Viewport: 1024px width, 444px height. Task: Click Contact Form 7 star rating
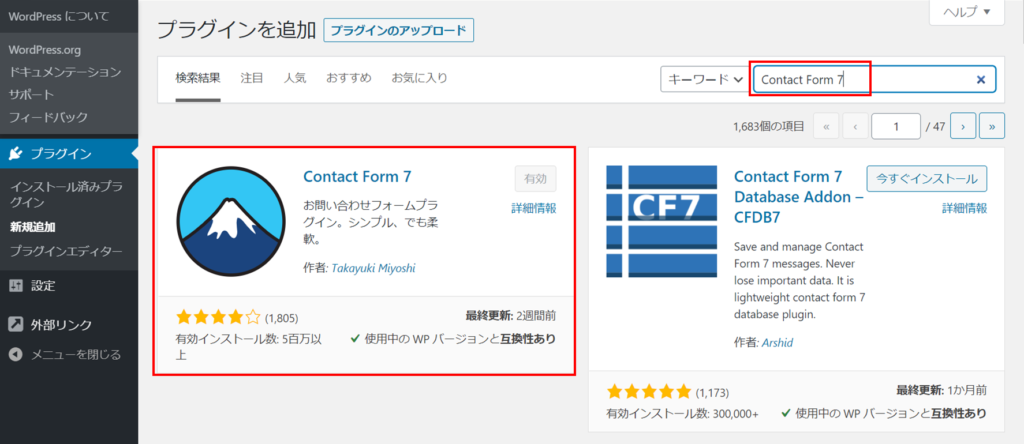coord(218,318)
